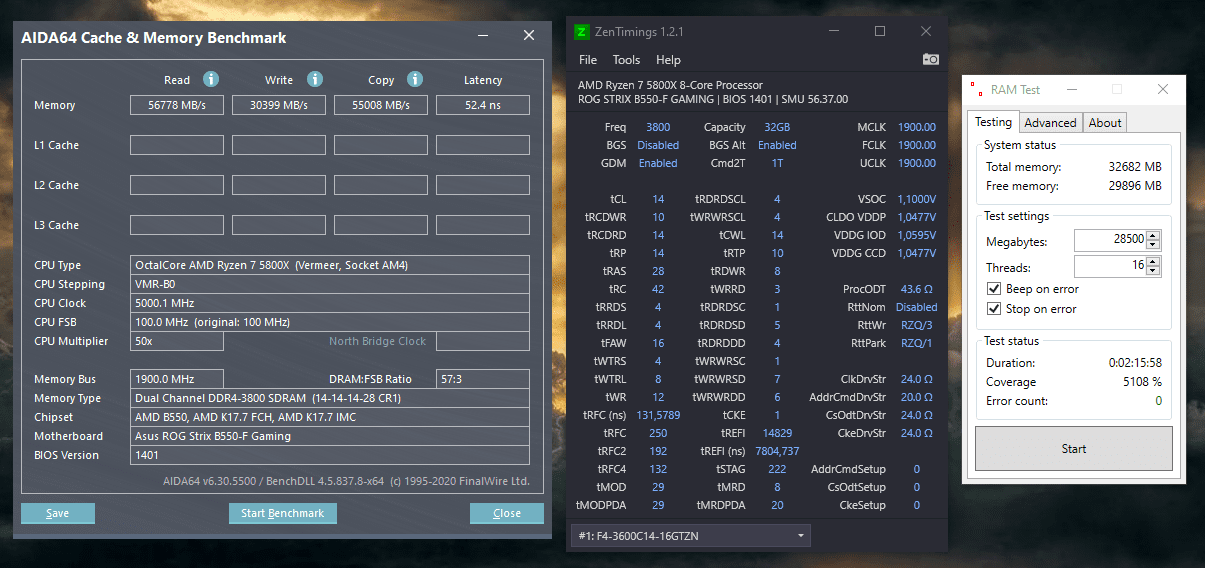Click the Memory Bus value 1900.0 MHz
The width and height of the screenshot is (1205, 568).
177,379
